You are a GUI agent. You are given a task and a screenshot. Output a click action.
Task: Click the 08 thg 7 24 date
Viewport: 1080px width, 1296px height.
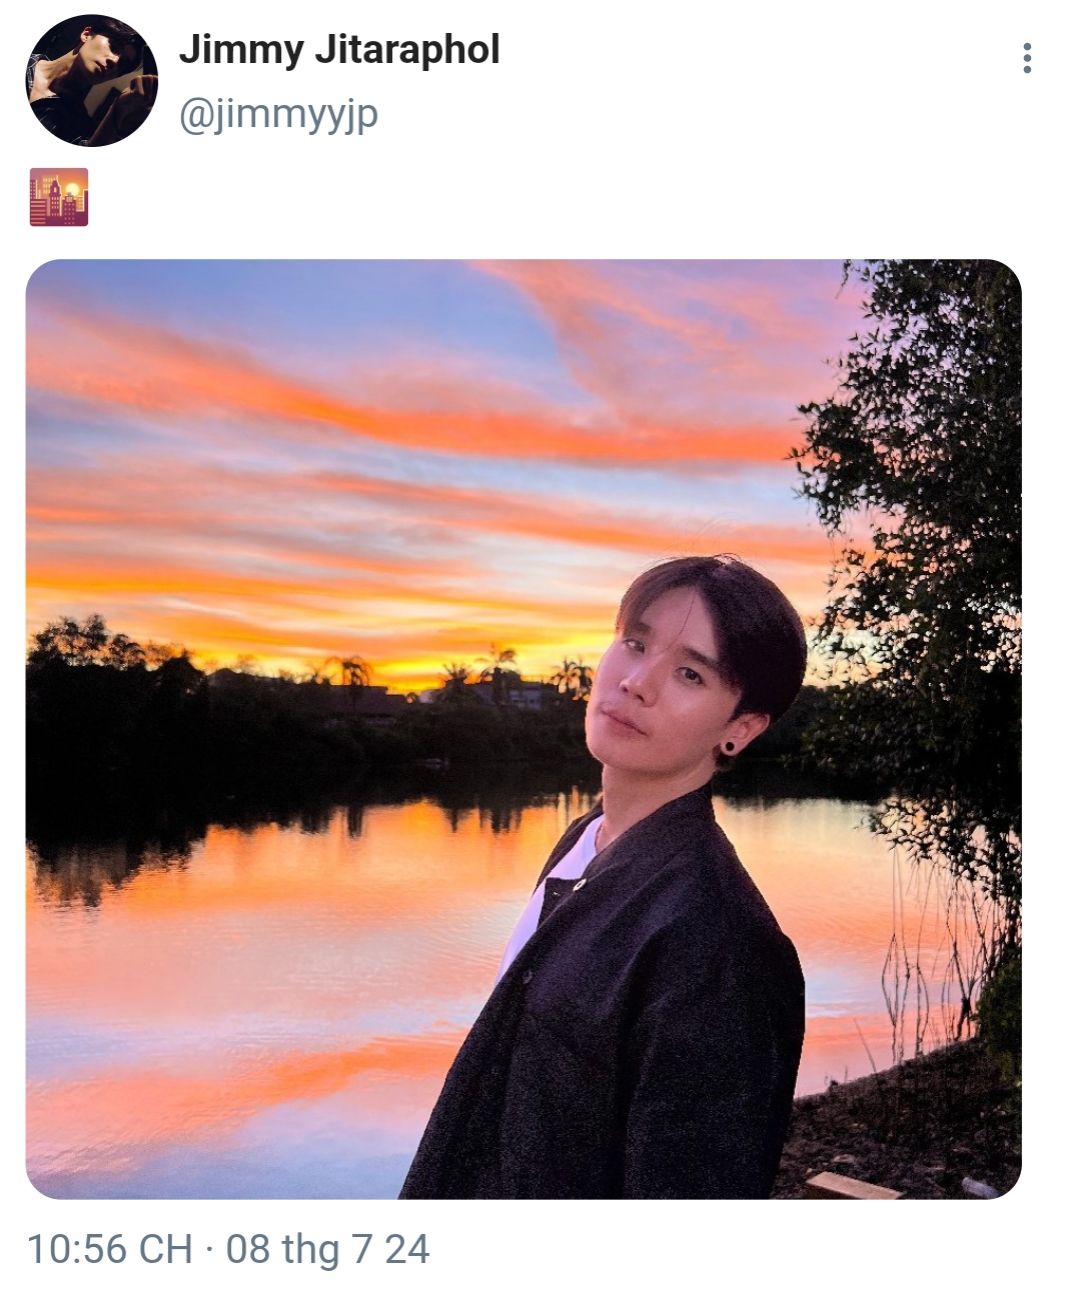[x=327, y=1249]
